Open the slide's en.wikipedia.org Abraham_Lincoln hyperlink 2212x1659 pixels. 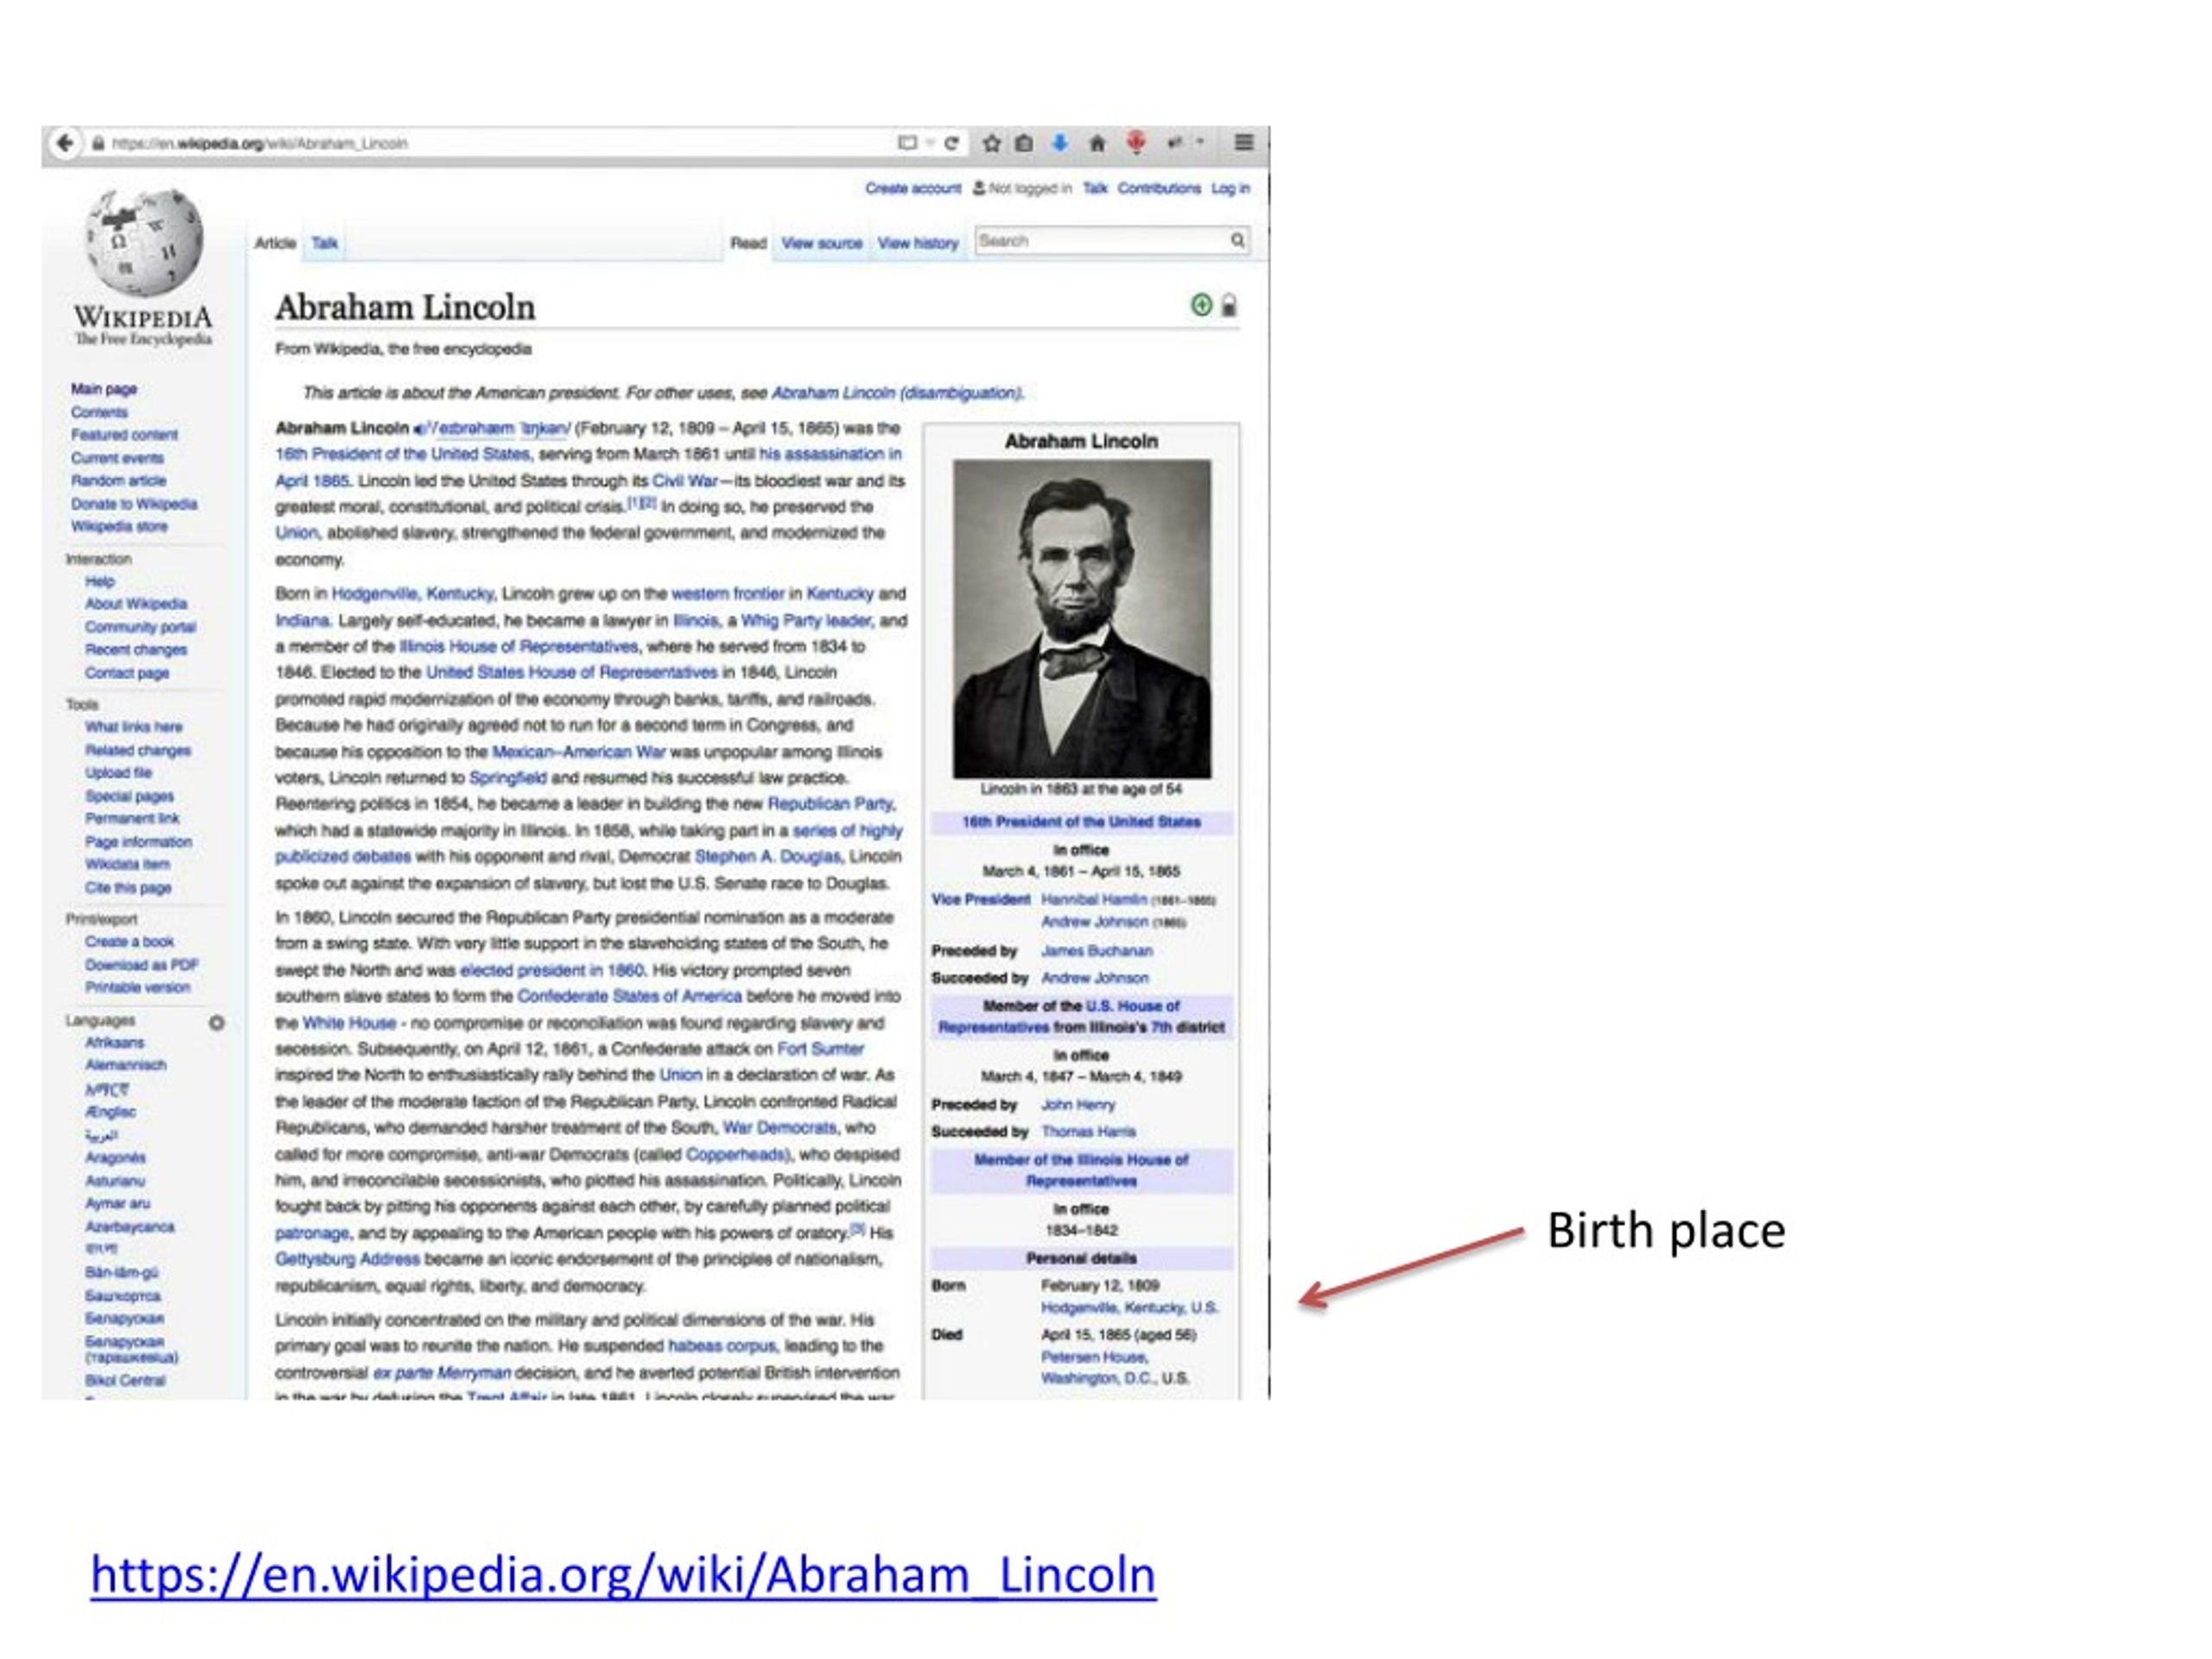pos(623,1574)
